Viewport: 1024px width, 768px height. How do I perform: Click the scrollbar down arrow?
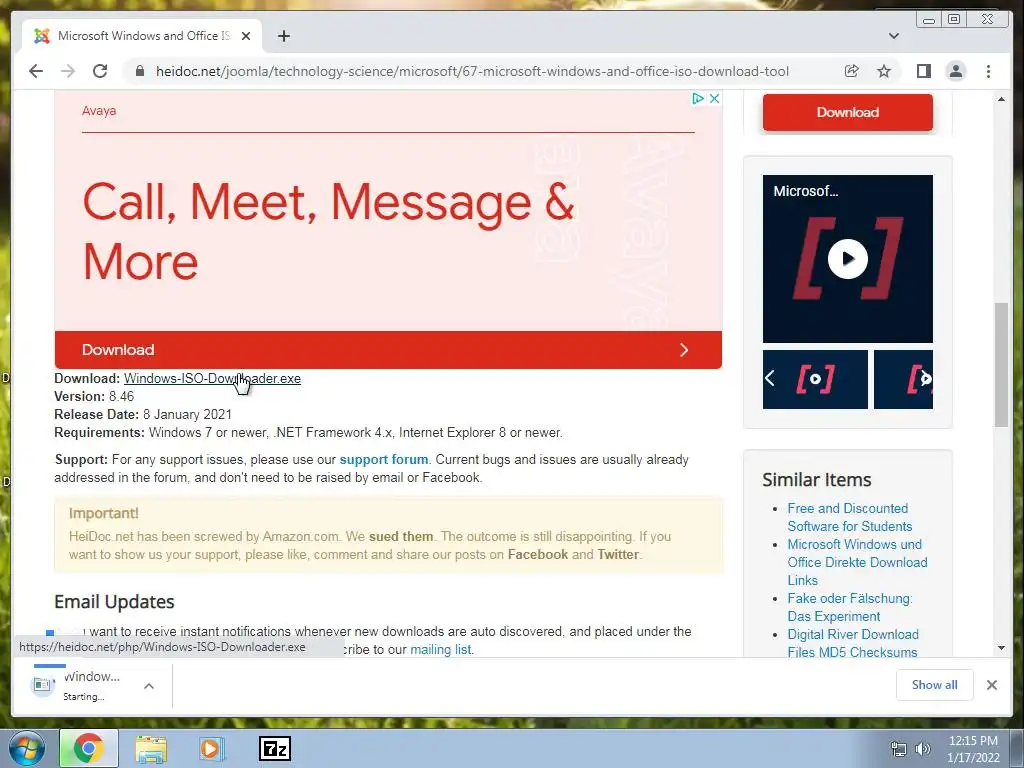[1001, 648]
